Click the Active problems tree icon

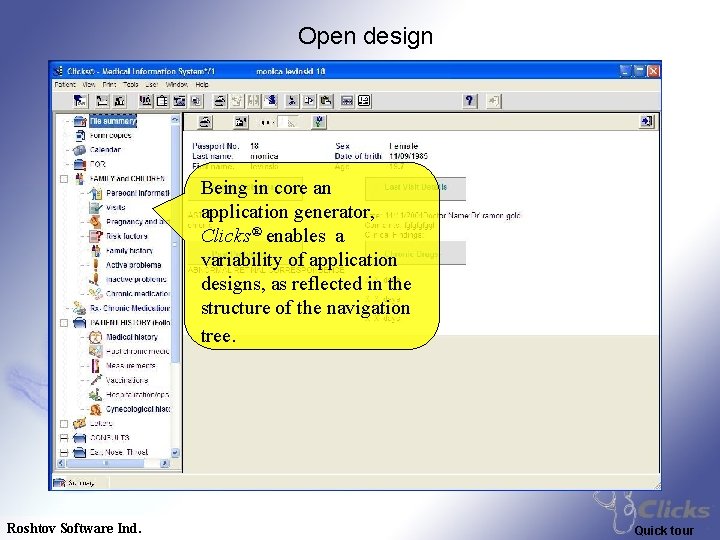(x=96, y=265)
